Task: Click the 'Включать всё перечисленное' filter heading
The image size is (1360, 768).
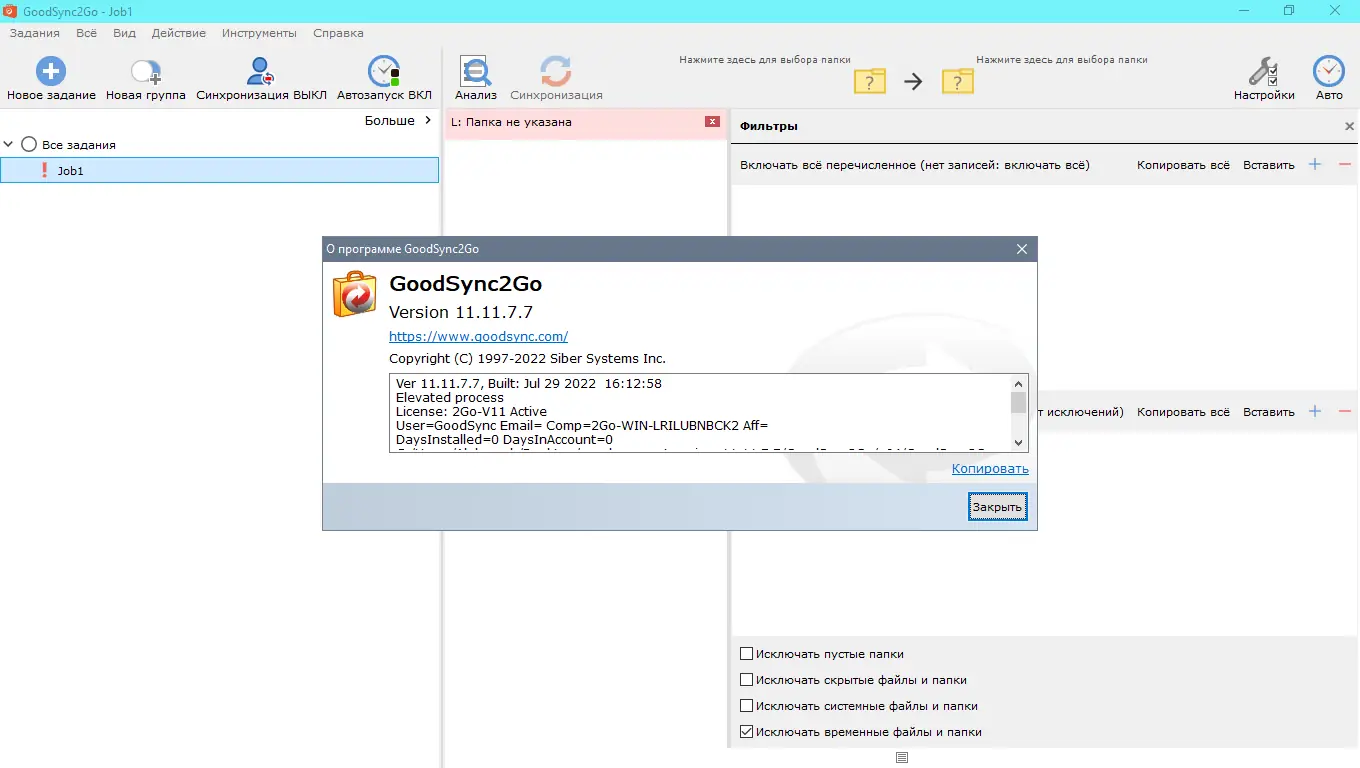Action: coord(915,165)
